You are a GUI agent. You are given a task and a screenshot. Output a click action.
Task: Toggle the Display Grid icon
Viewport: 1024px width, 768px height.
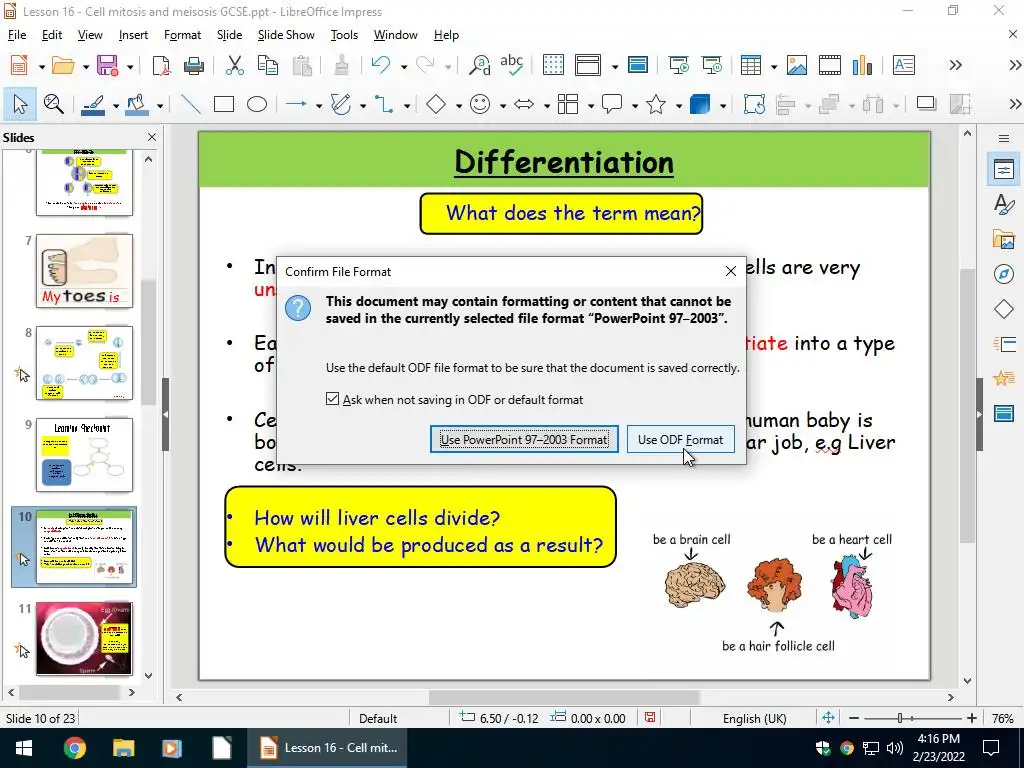click(553, 65)
